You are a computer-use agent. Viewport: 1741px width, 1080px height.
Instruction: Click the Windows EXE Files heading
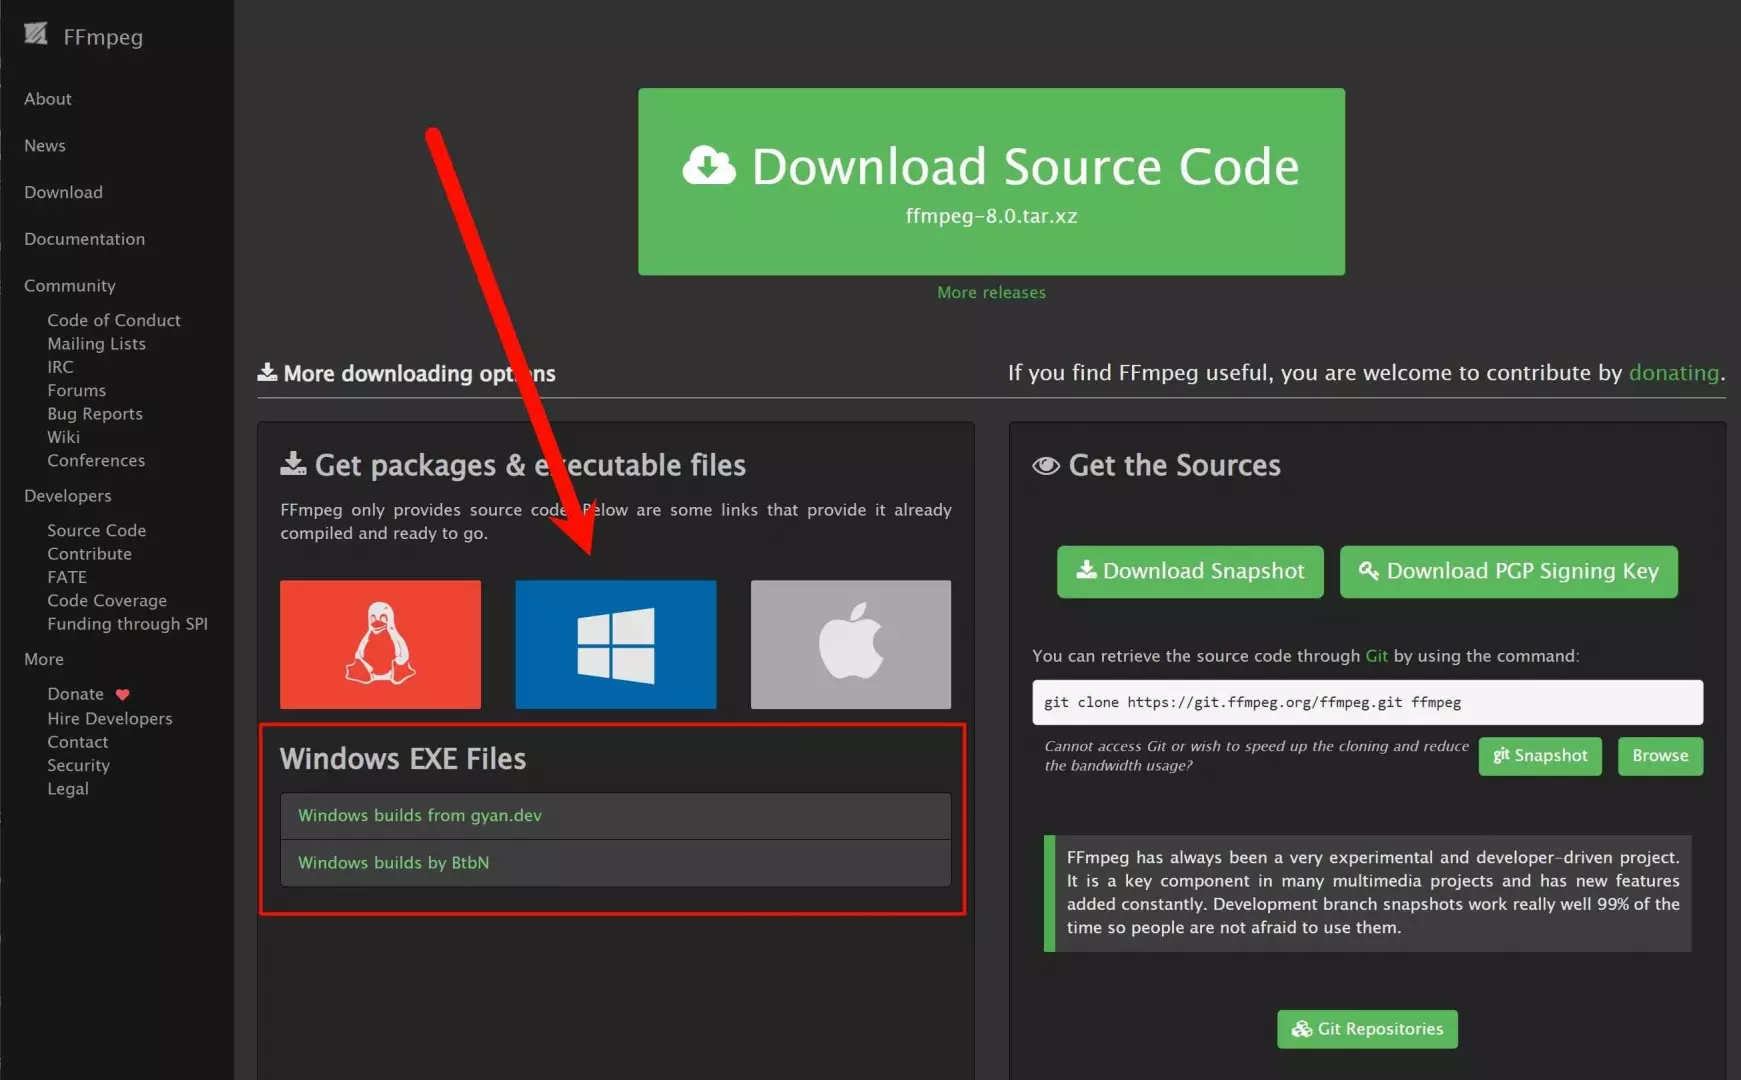click(x=402, y=759)
